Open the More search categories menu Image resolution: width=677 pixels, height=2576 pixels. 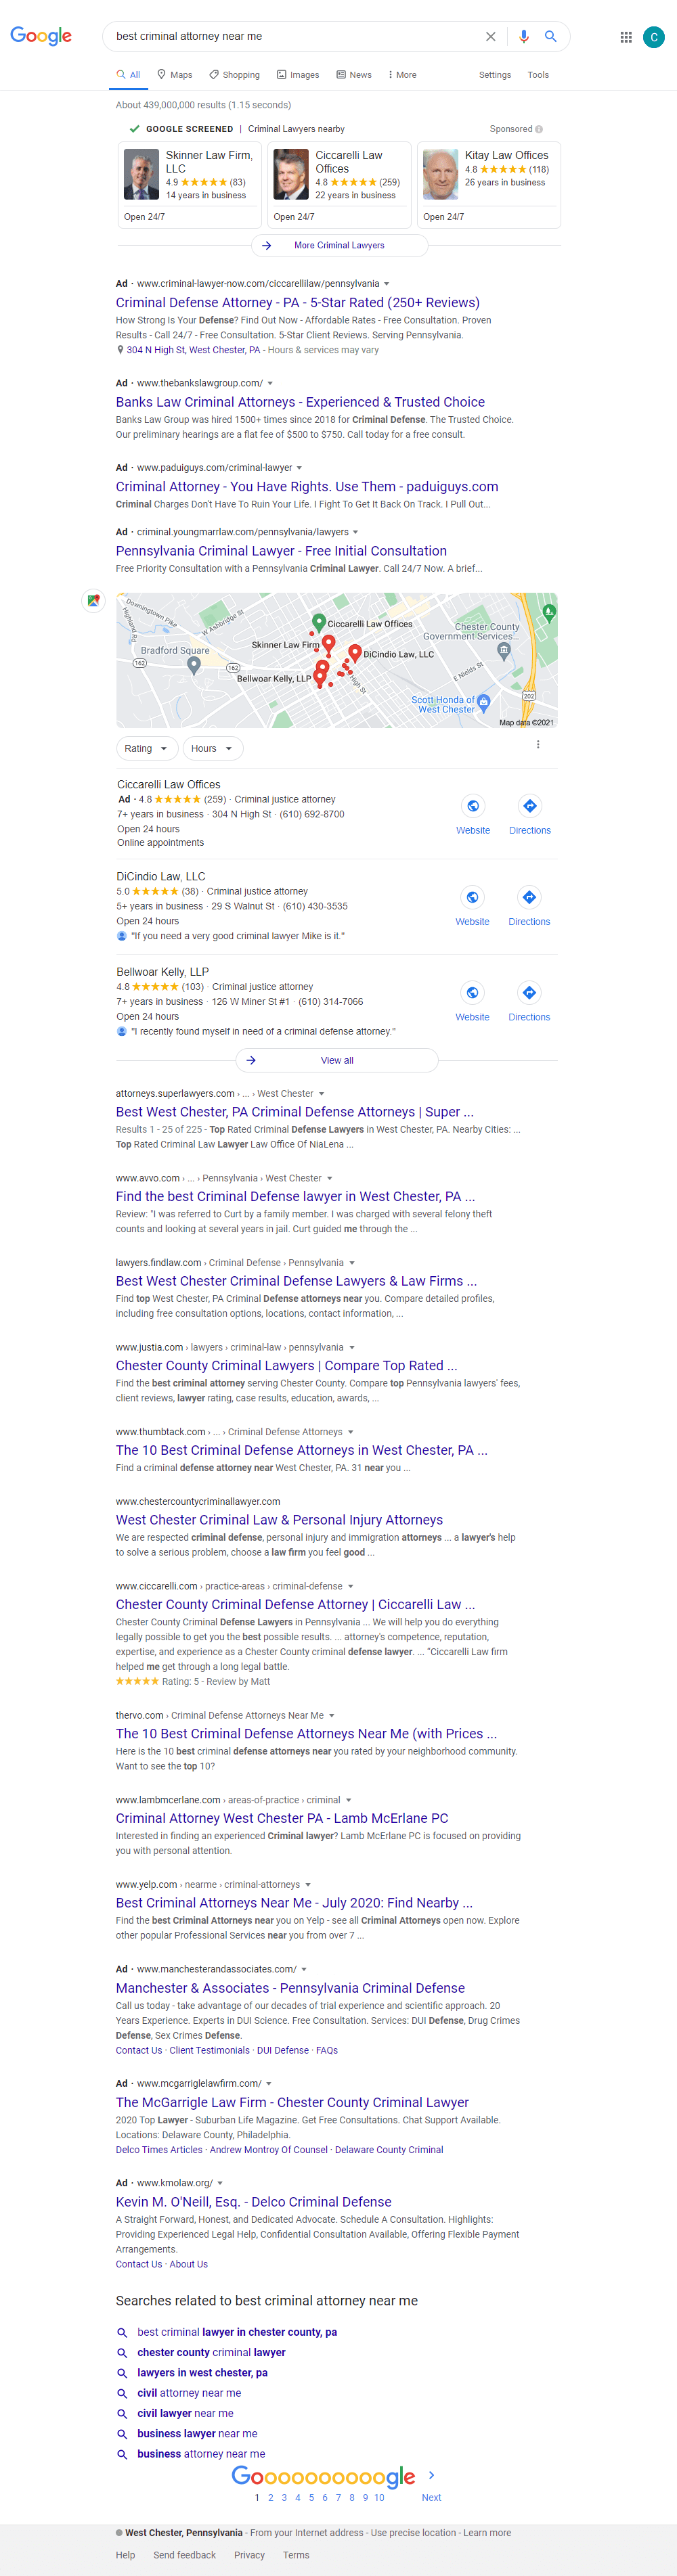402,75
